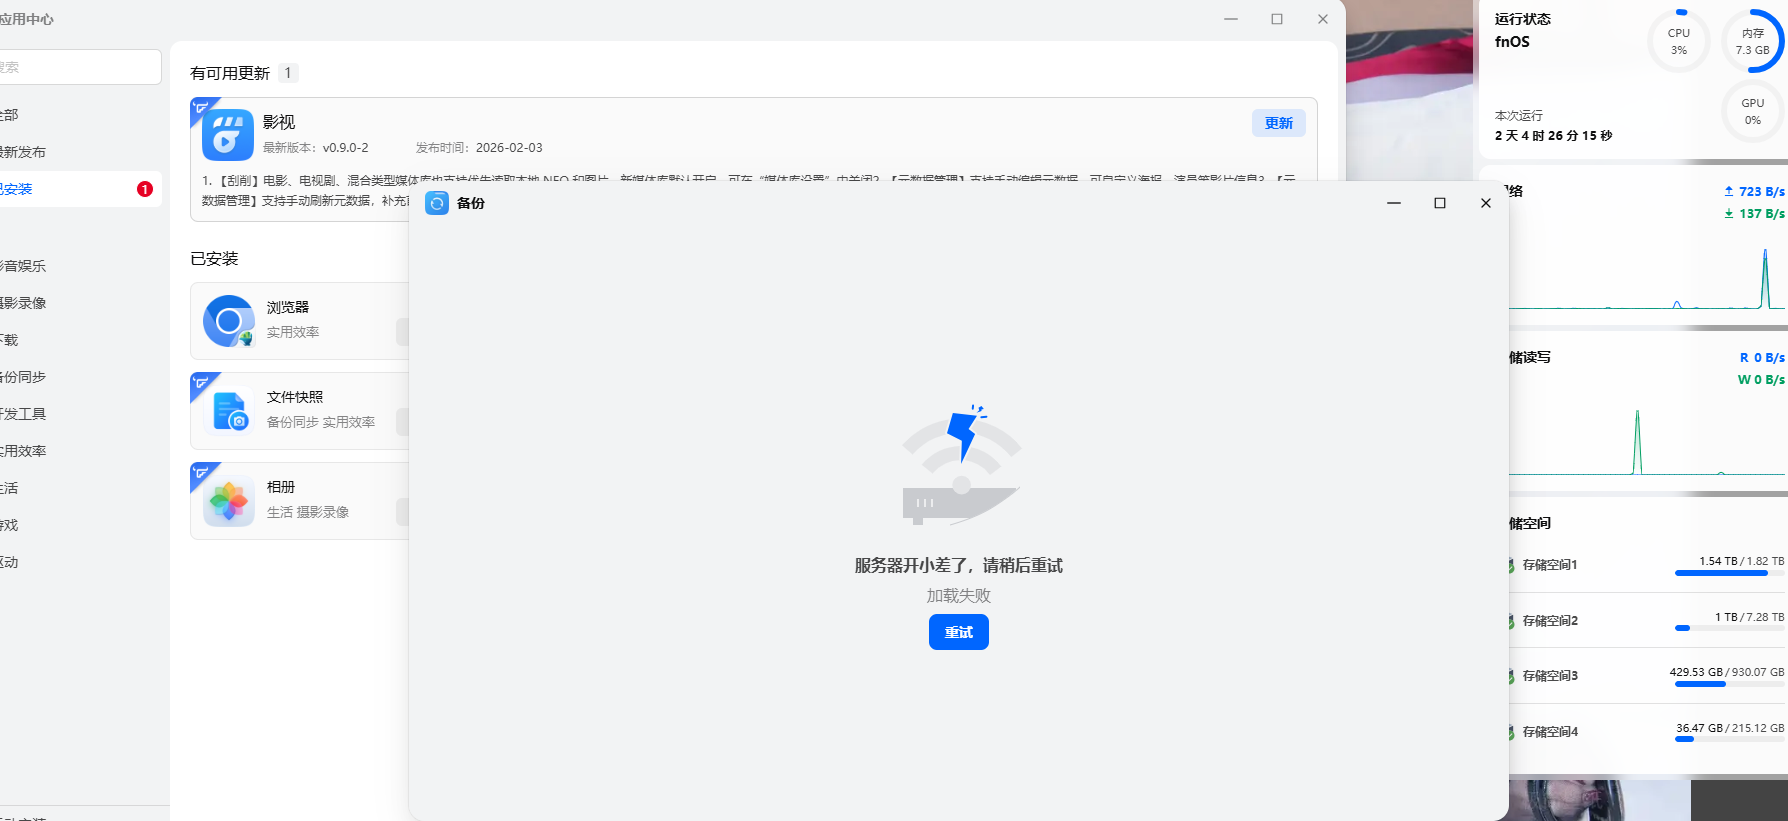Select 生活 category in sidebar

(9, 488)
